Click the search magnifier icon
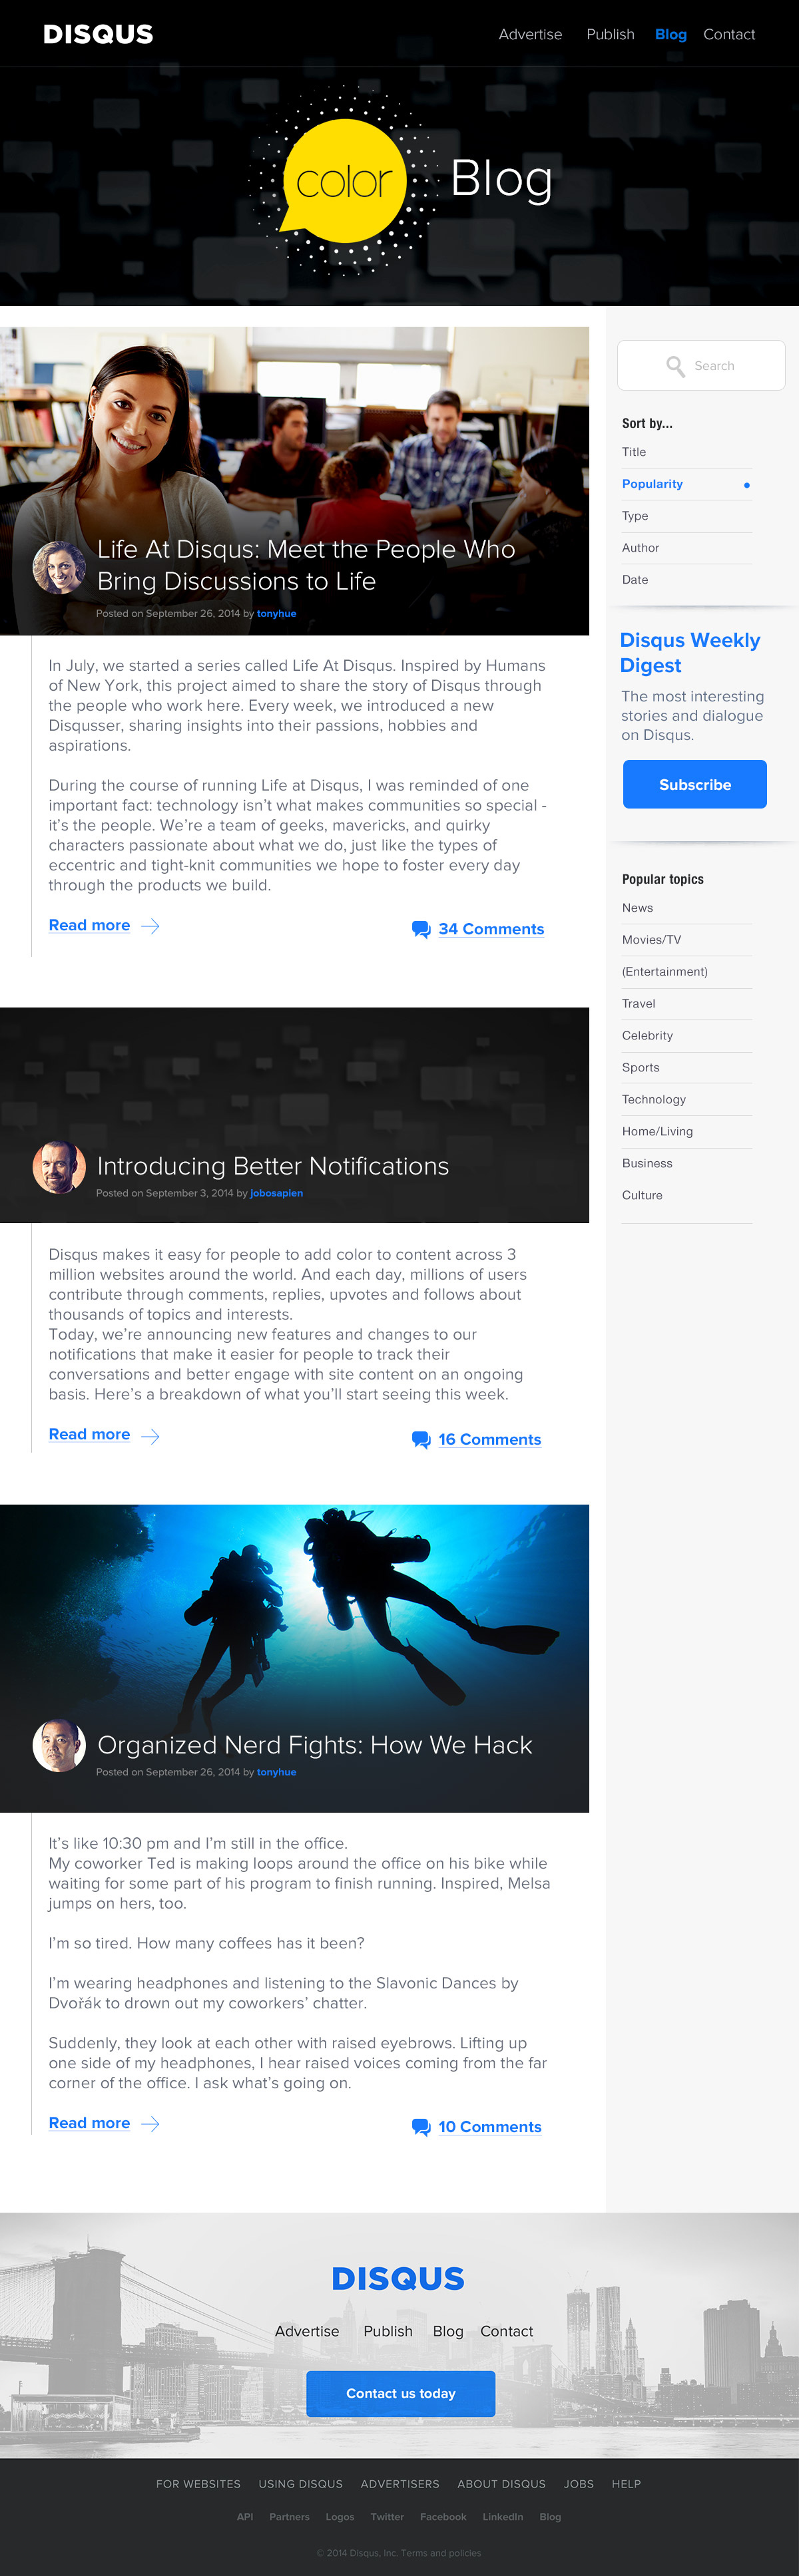799x2576 pixels. (675, 366)
